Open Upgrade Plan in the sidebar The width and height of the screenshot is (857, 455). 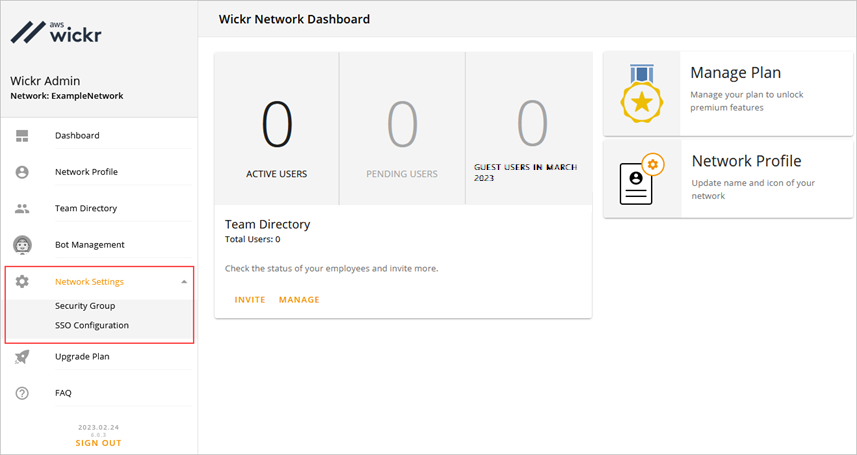pyautogui.click(x=82, y=357)
